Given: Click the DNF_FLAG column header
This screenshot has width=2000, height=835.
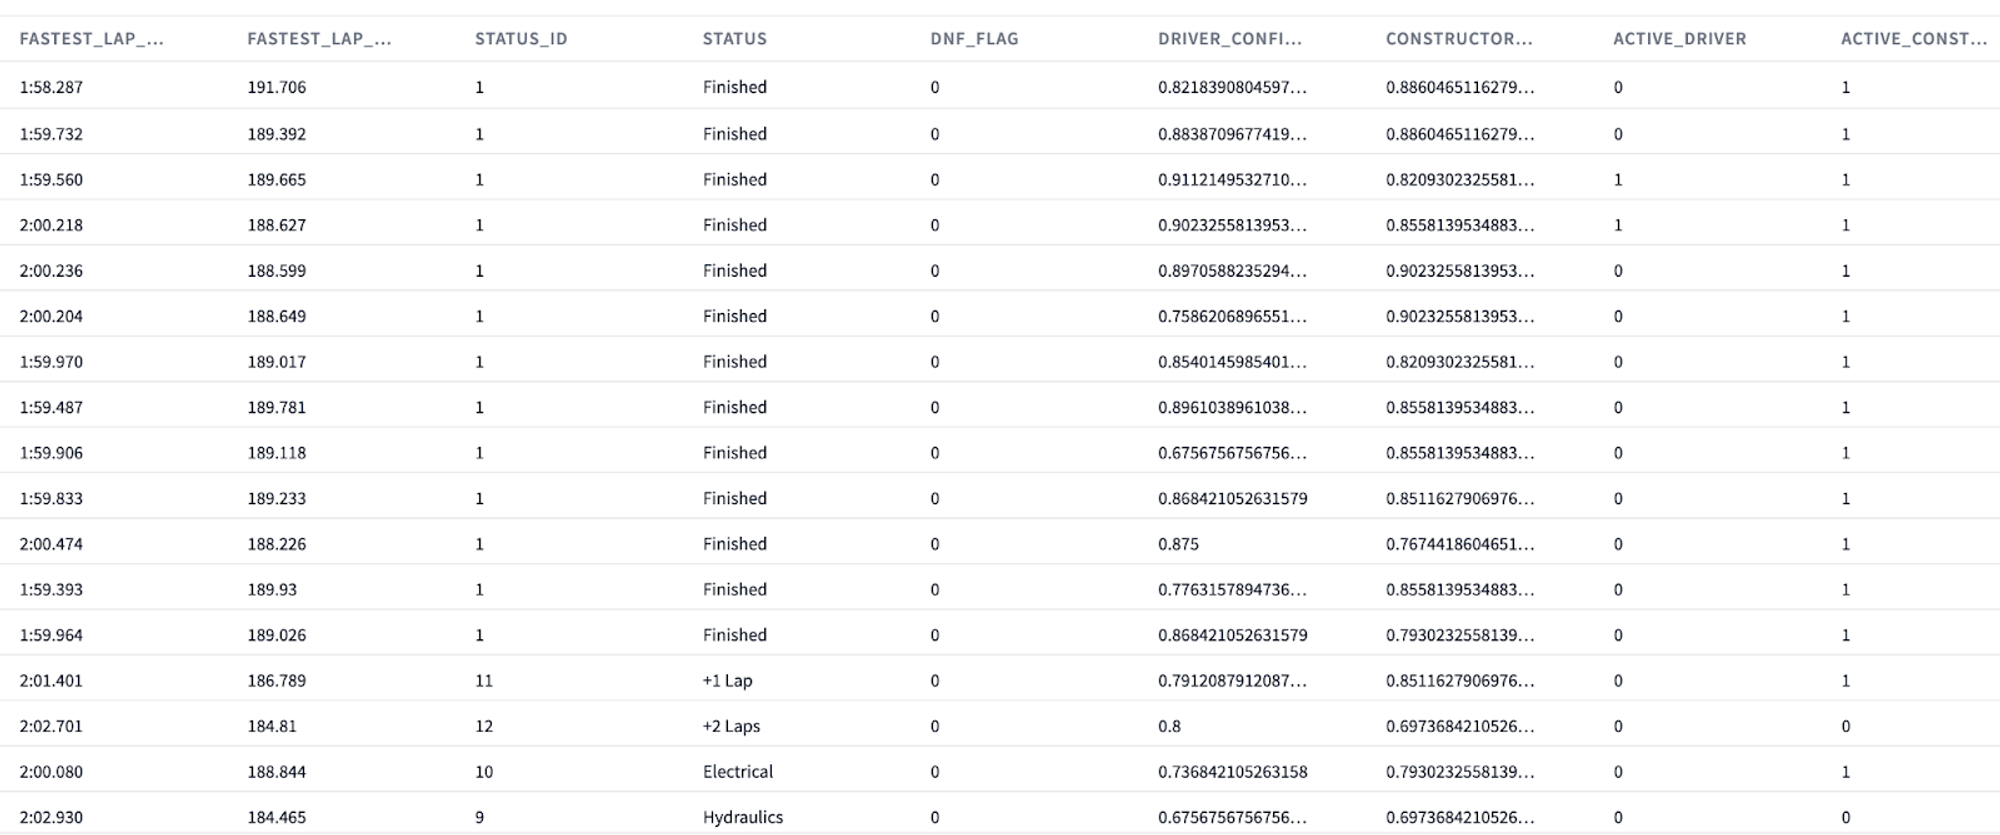Looking at the screenshot, I should point(974,39).
